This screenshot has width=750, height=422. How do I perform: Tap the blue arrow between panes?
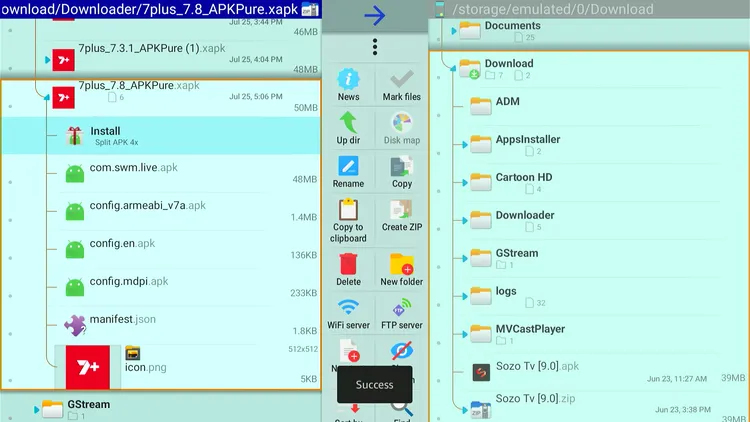point(375,16)
